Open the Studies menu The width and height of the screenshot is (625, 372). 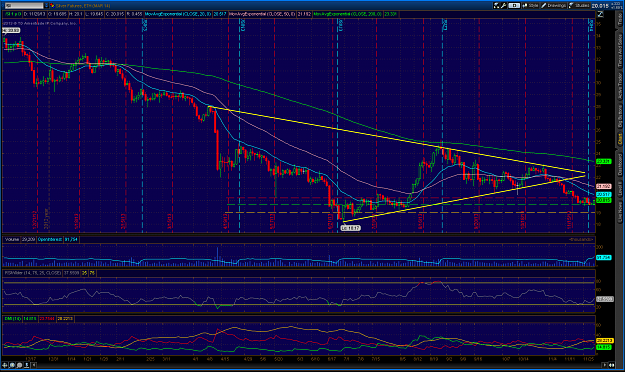click(579, 5)
